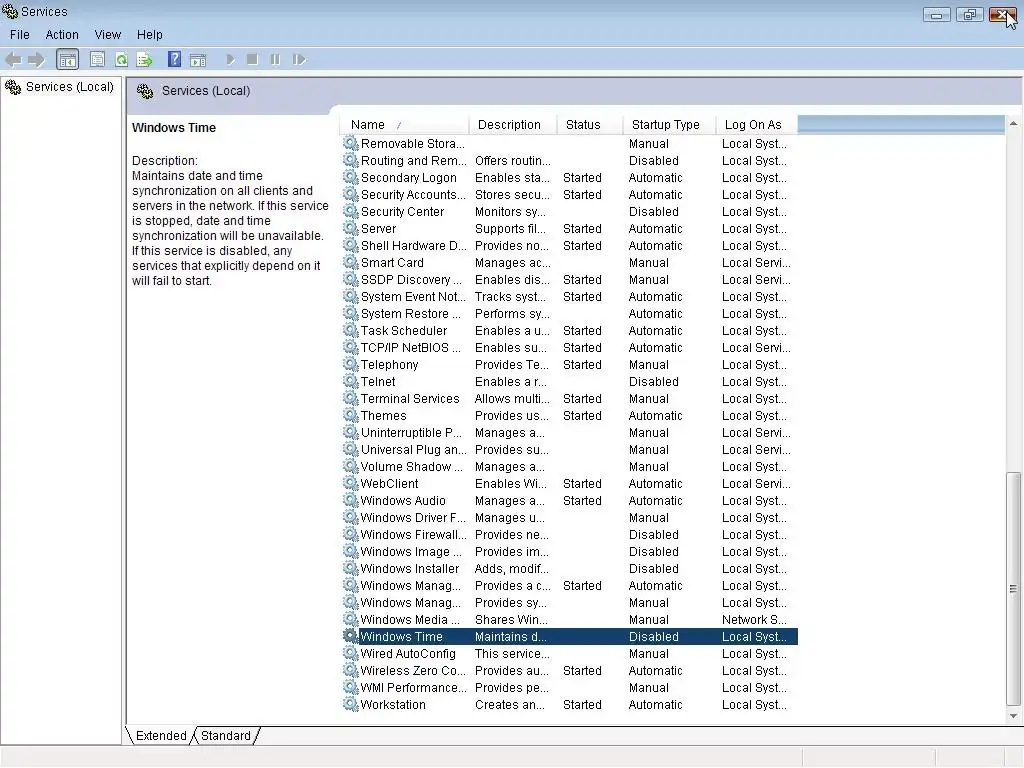
Task: Open the File menu
Action: tap(20, 35)
